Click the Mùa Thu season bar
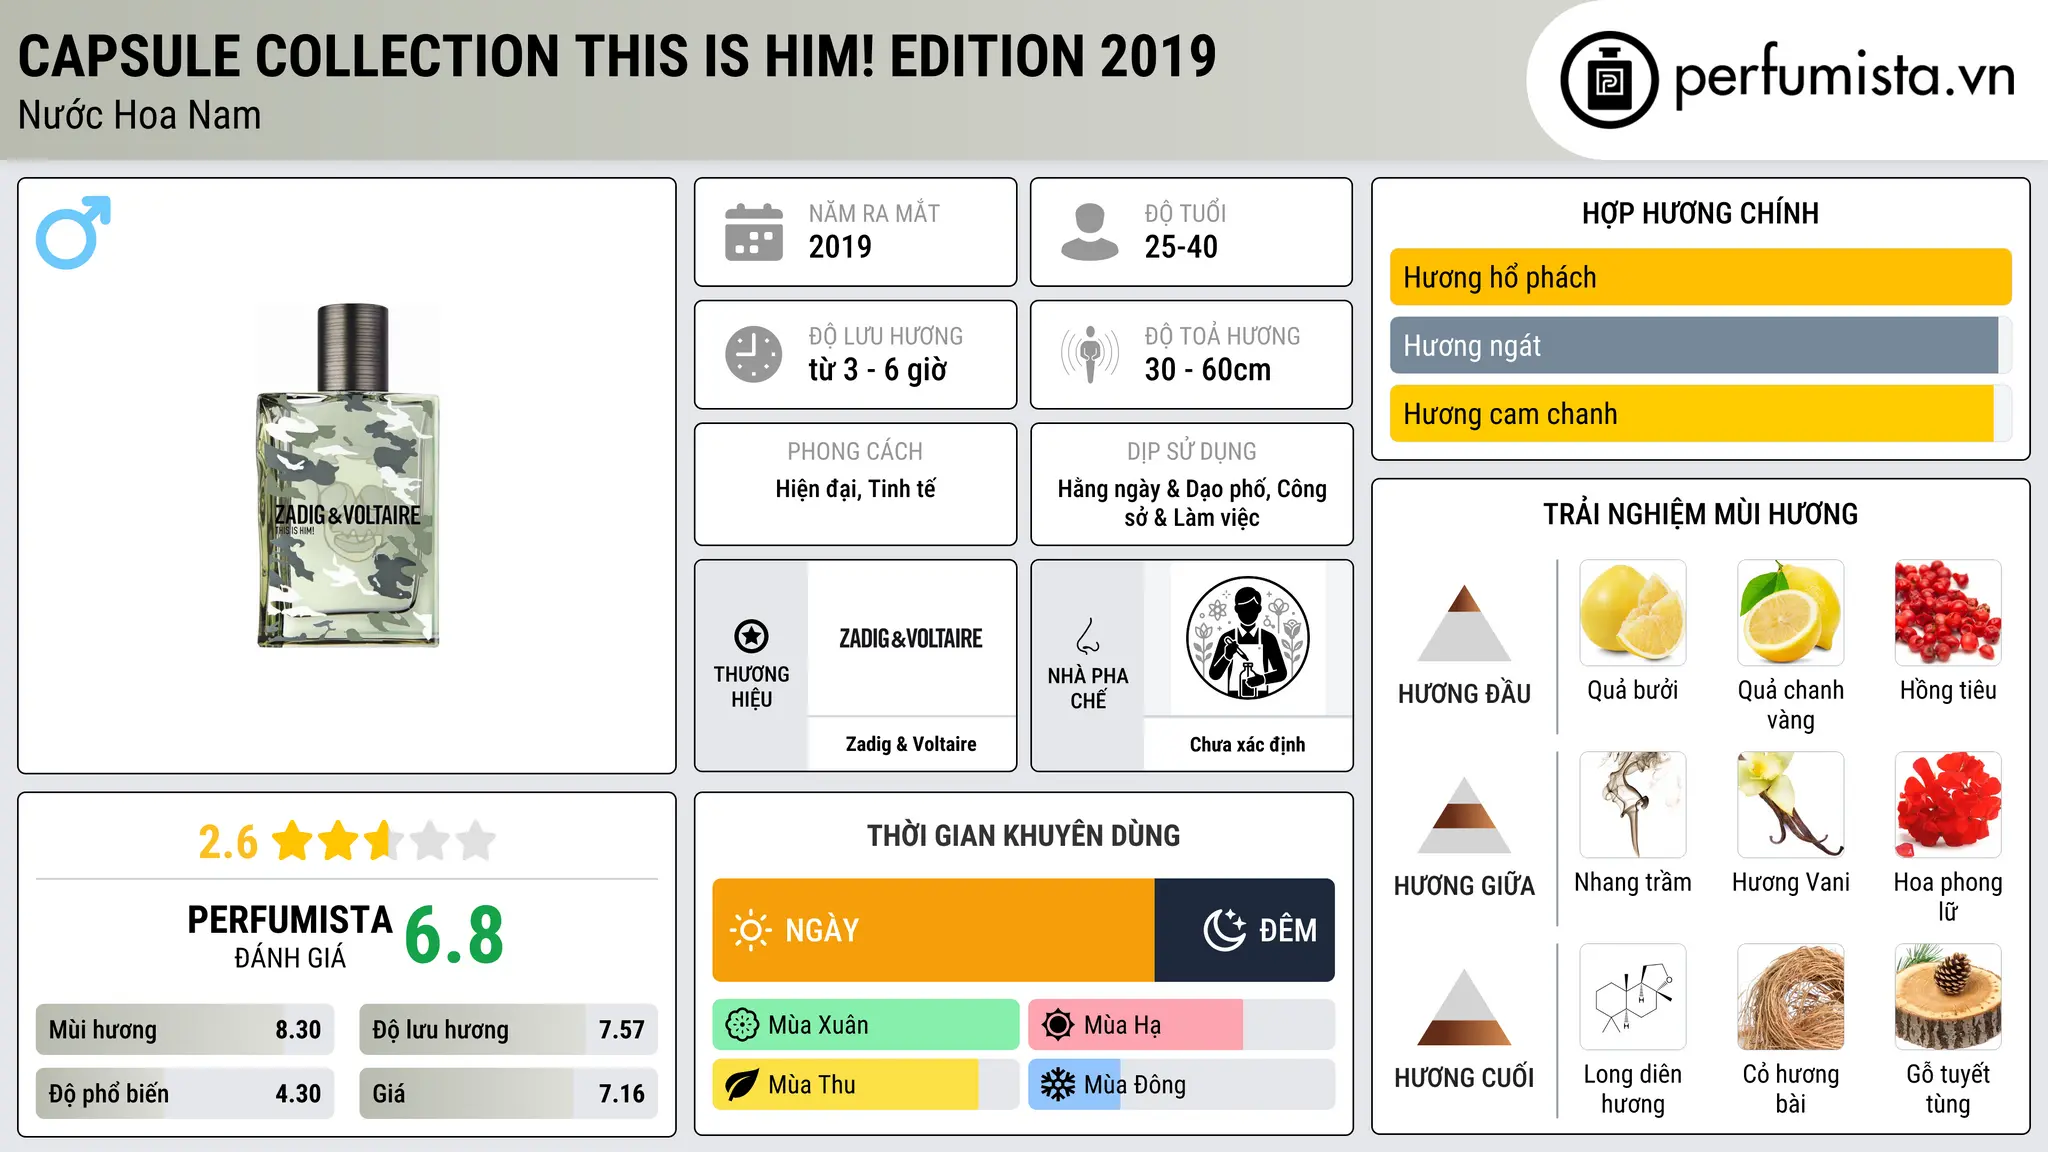 [x=866, y=1085]
